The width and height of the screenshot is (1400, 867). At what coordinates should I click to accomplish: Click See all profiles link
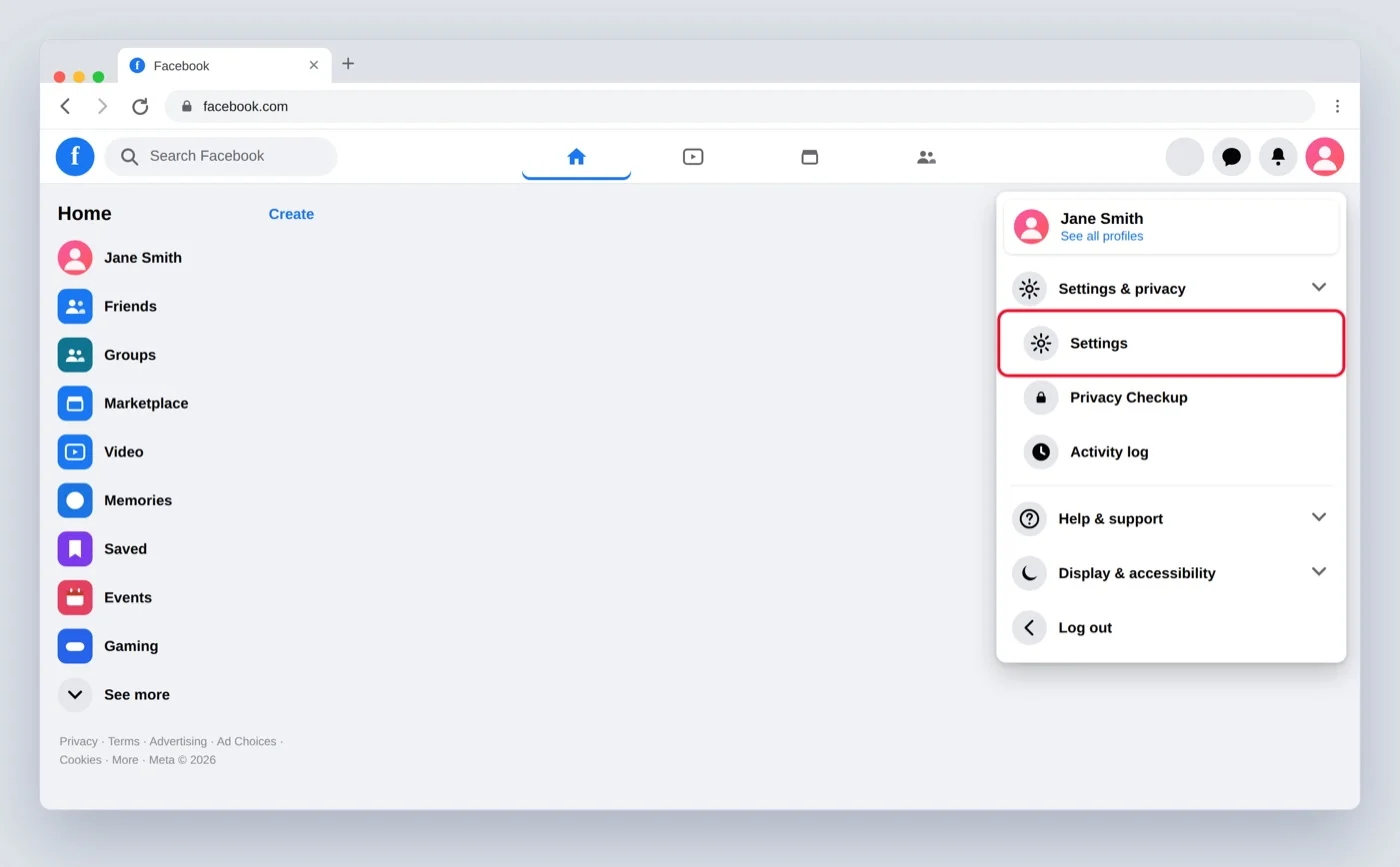[x=1101, y=236]
